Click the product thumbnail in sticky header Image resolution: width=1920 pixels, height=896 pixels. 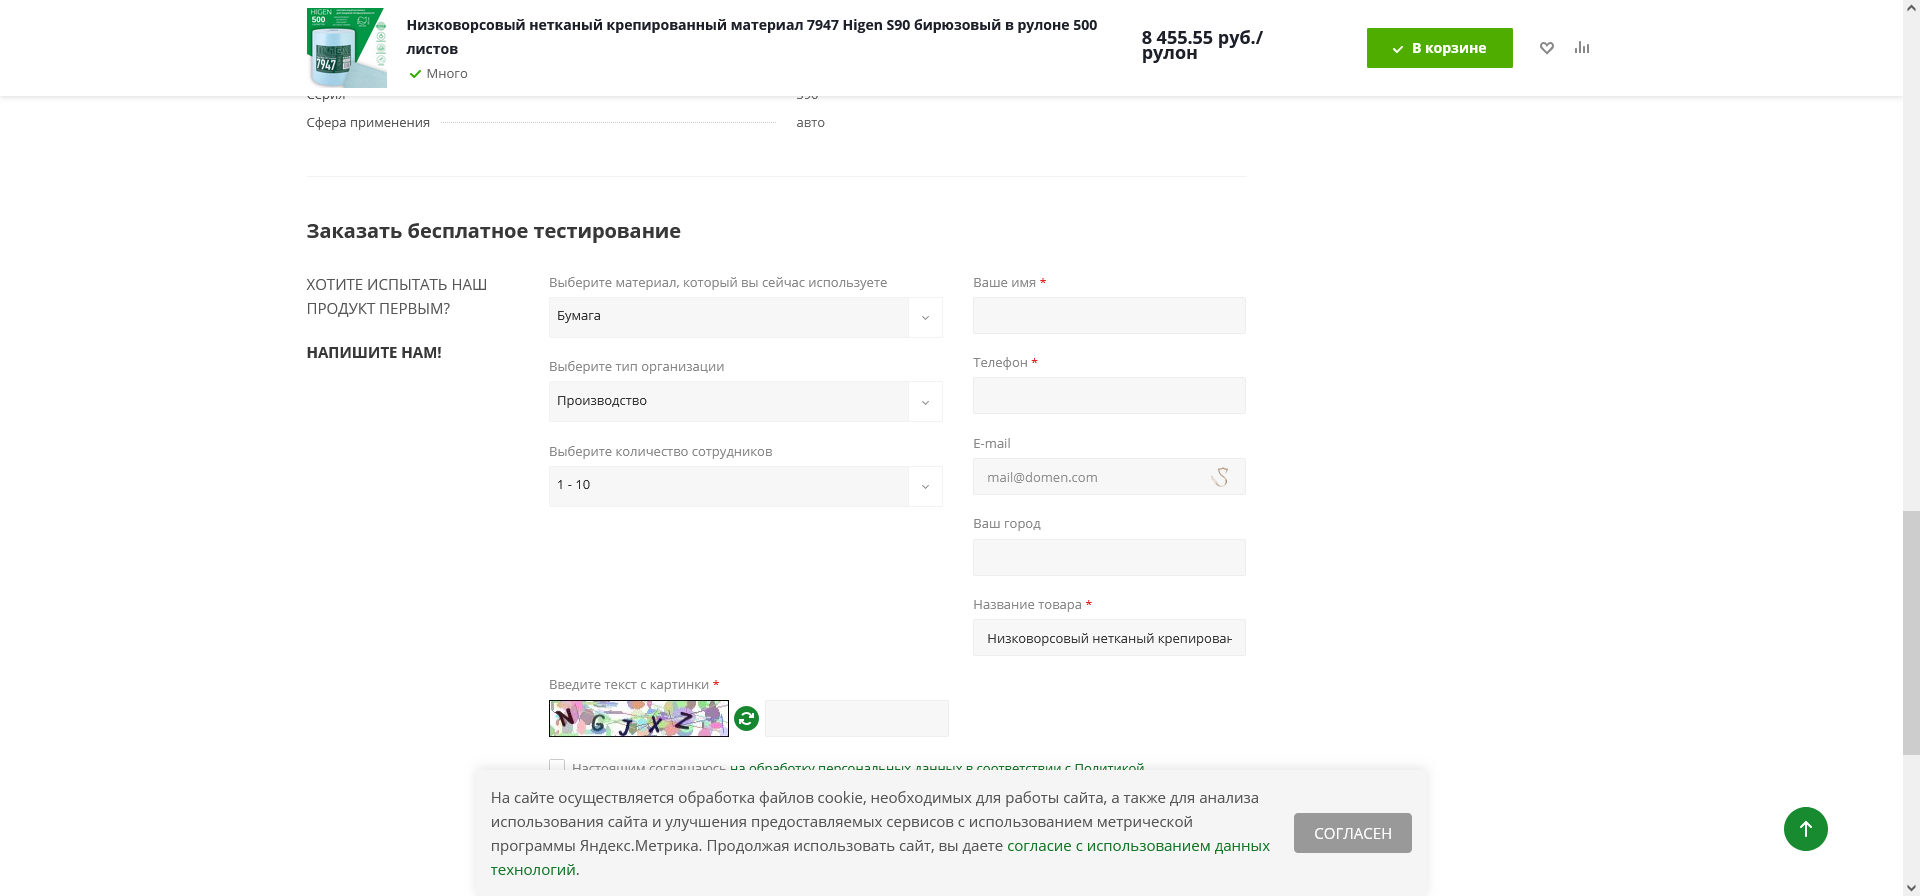pyautogui.click(x=347, y=48)
